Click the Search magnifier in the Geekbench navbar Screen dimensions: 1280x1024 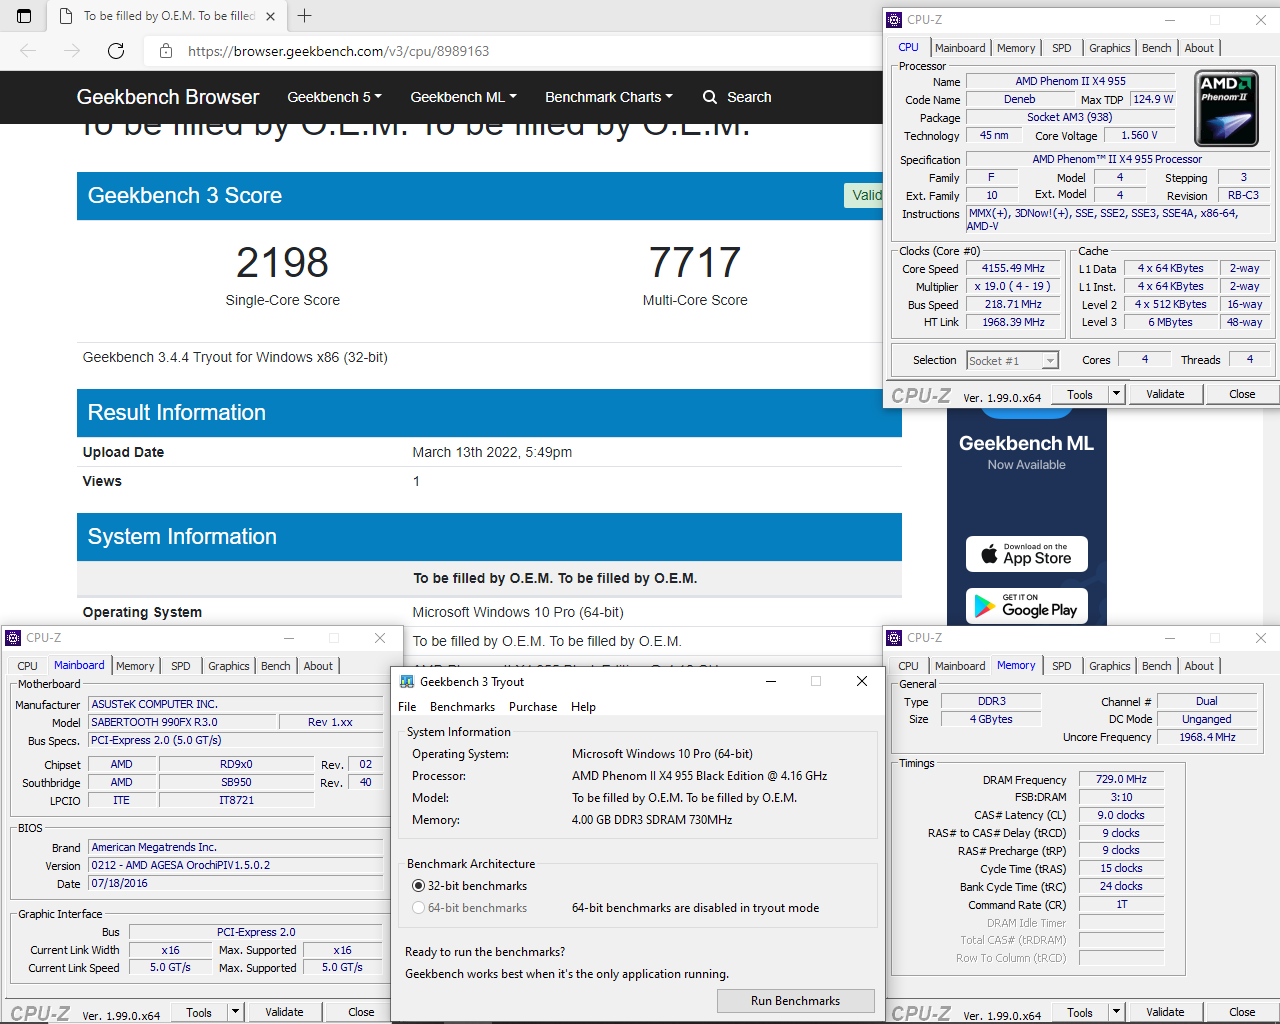[x=710, y=97]
